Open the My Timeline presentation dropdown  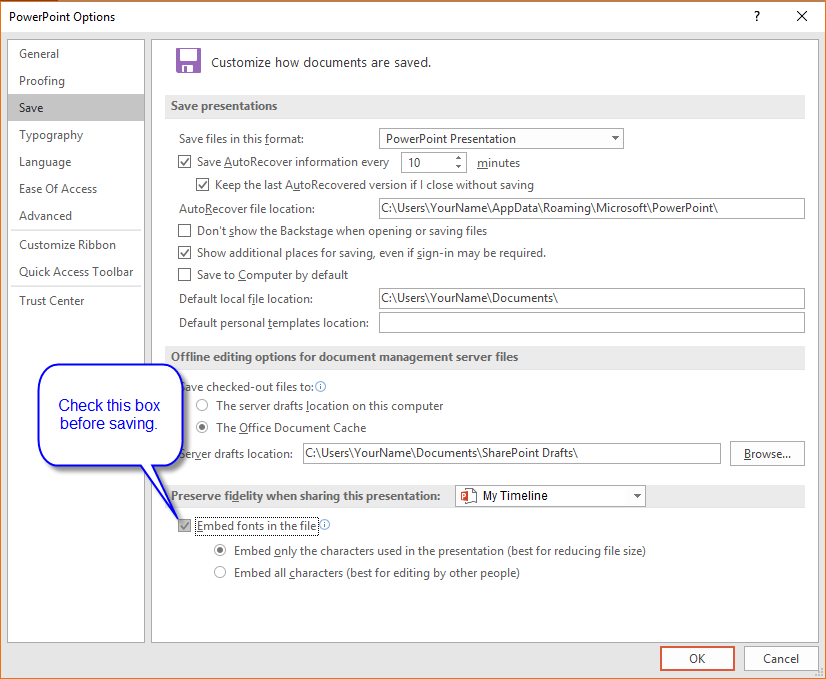(550, 496)
